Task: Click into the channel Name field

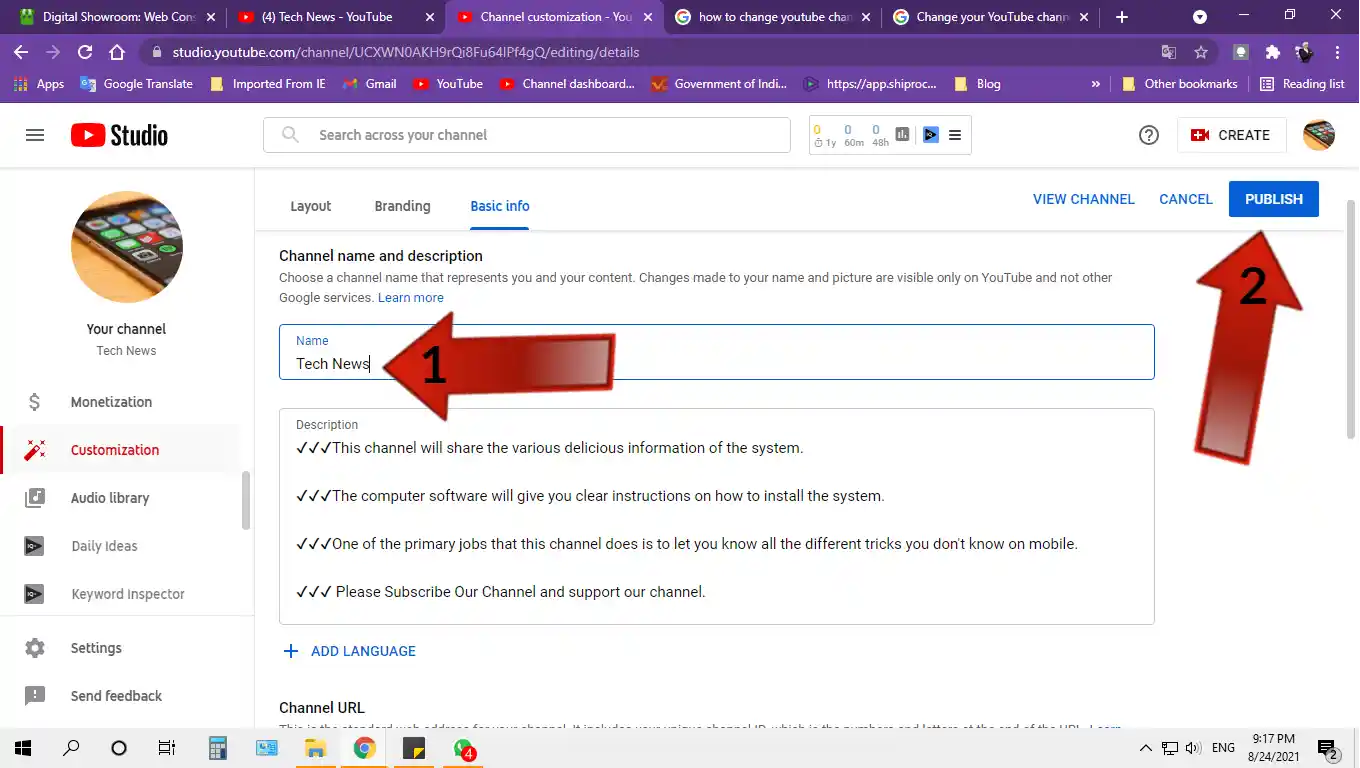Action: [x=717, y=352]
